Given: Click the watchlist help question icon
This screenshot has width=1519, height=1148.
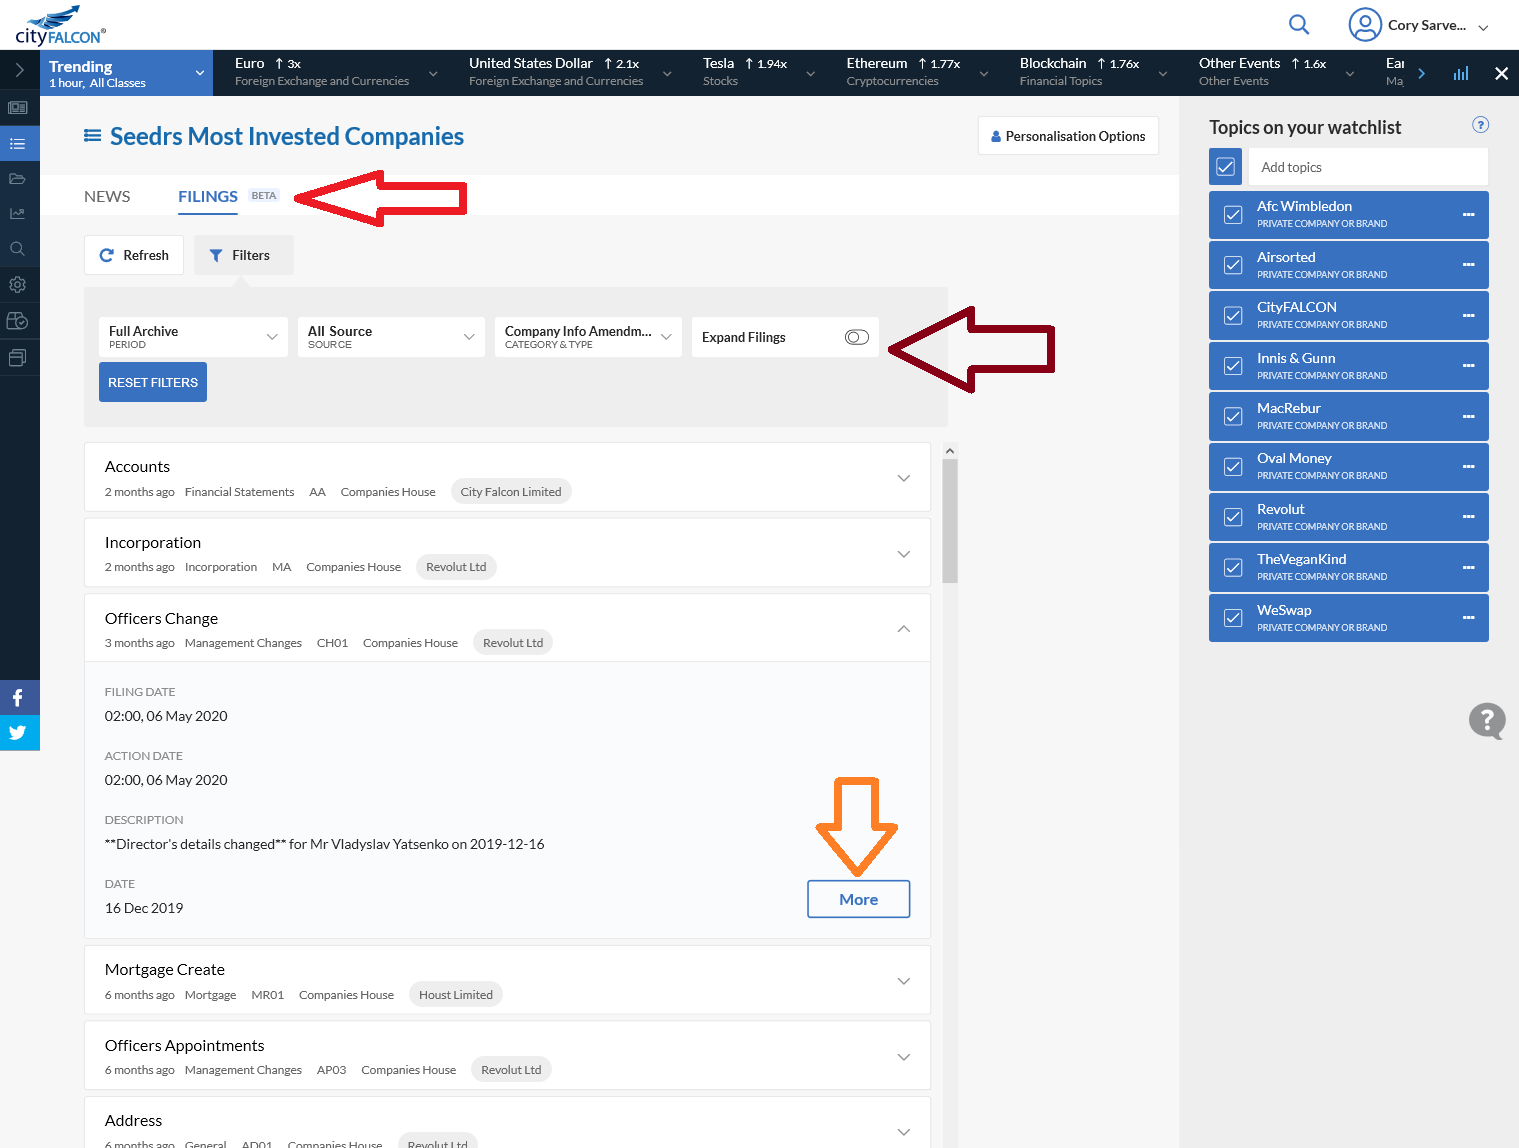Looking at the screenshot, I should 1481,125.
